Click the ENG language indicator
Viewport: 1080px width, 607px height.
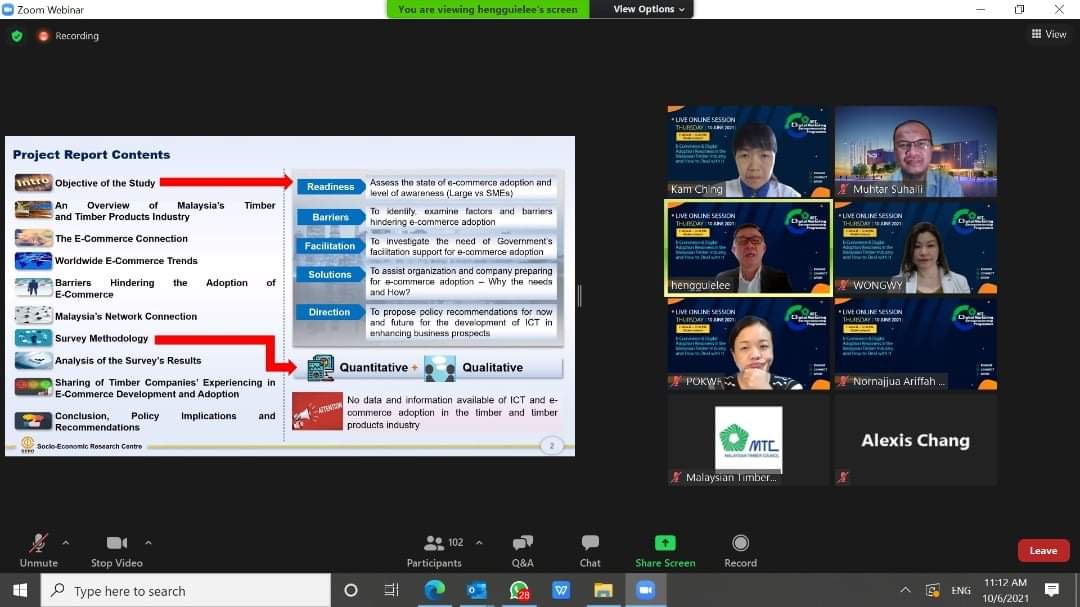coord(961,590)
